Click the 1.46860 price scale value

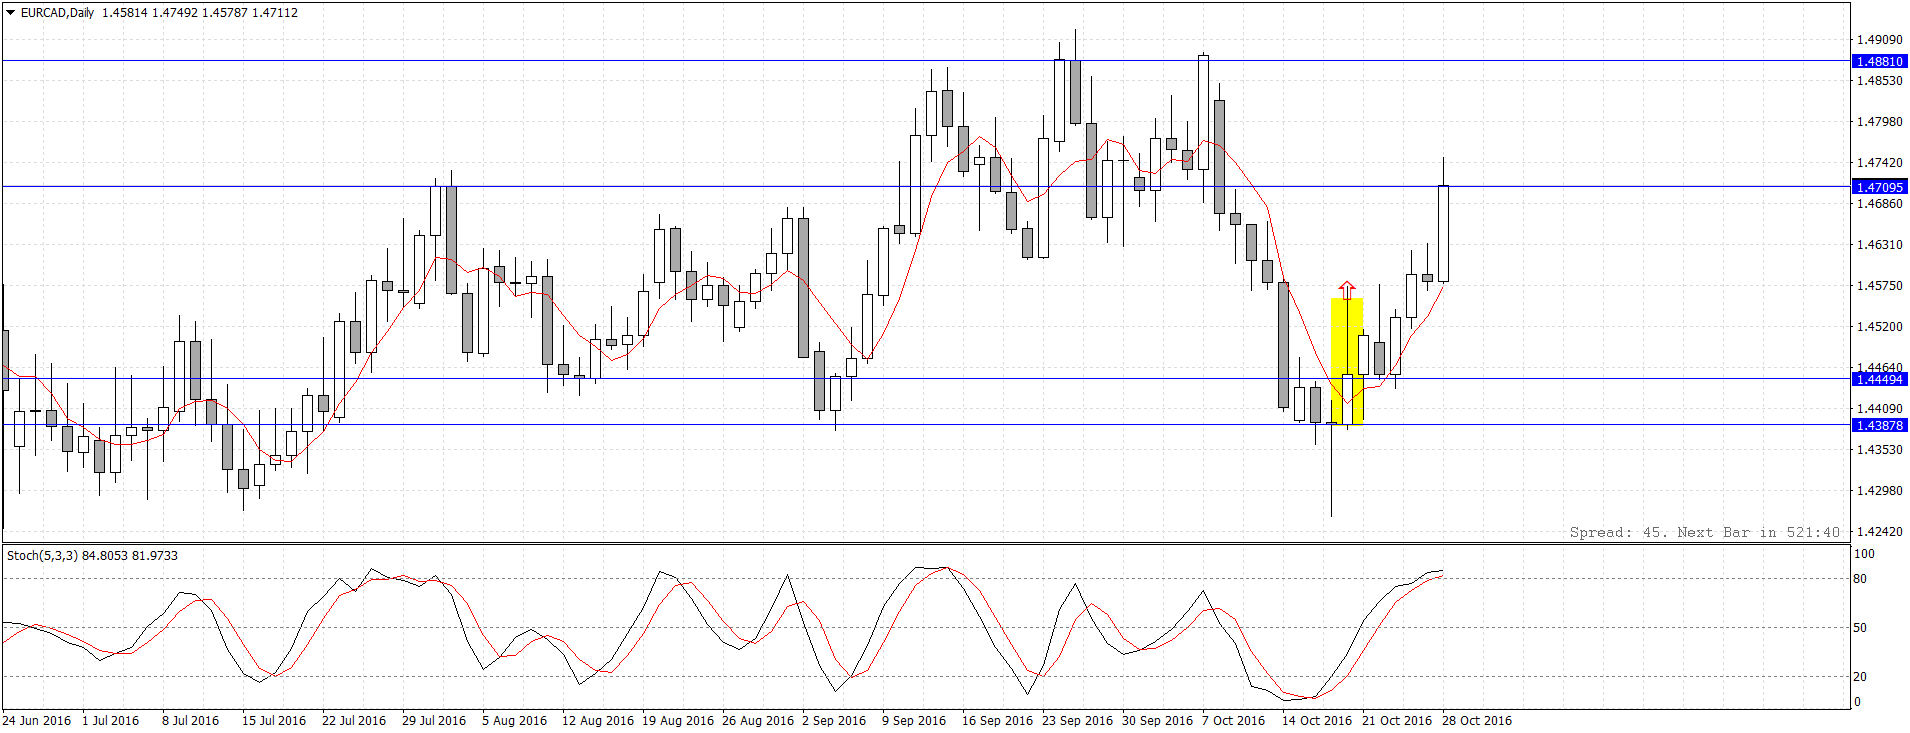pos(1879,204)
